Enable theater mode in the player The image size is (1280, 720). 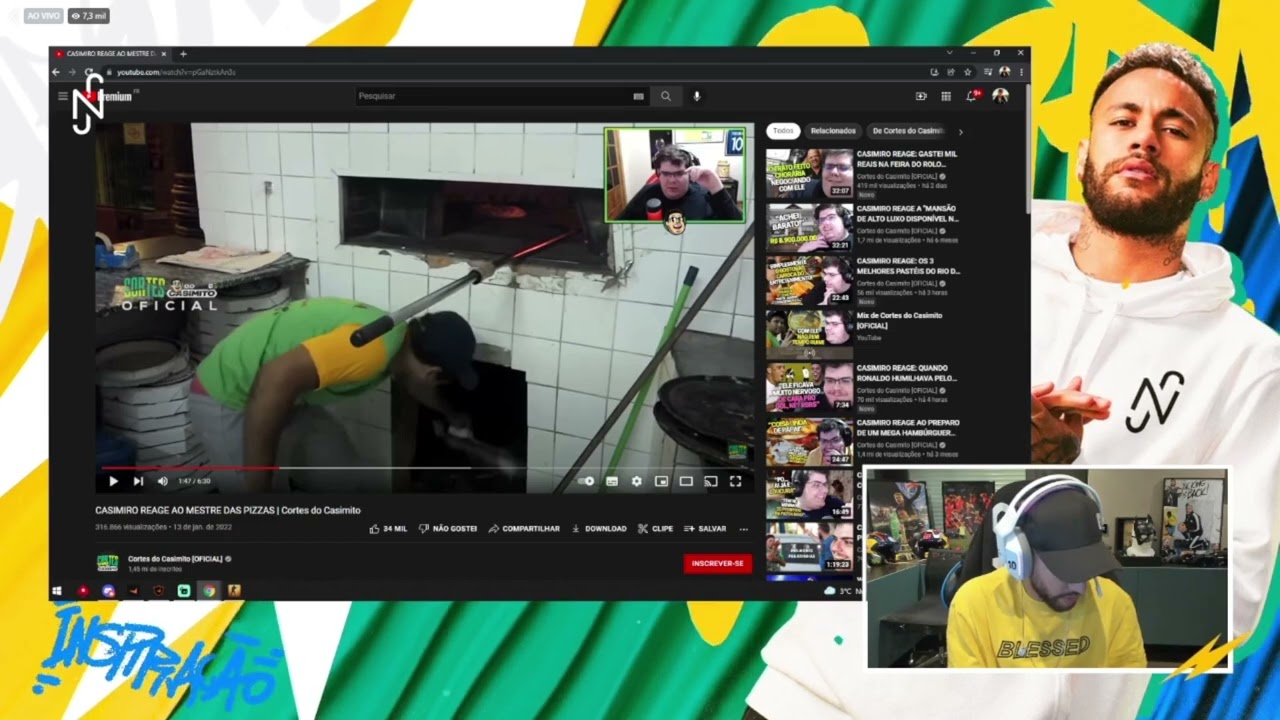tap(686, 481)
